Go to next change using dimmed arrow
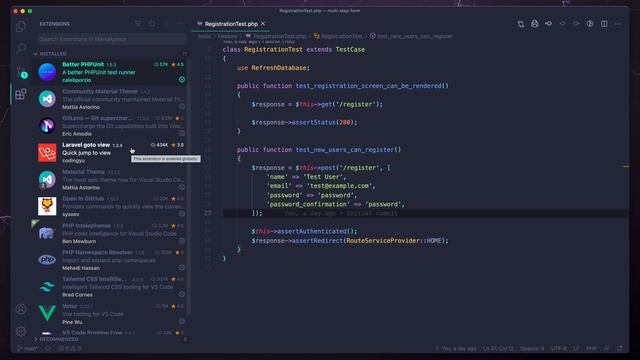The width and height of the screenshot is (640, 360). 576,24
